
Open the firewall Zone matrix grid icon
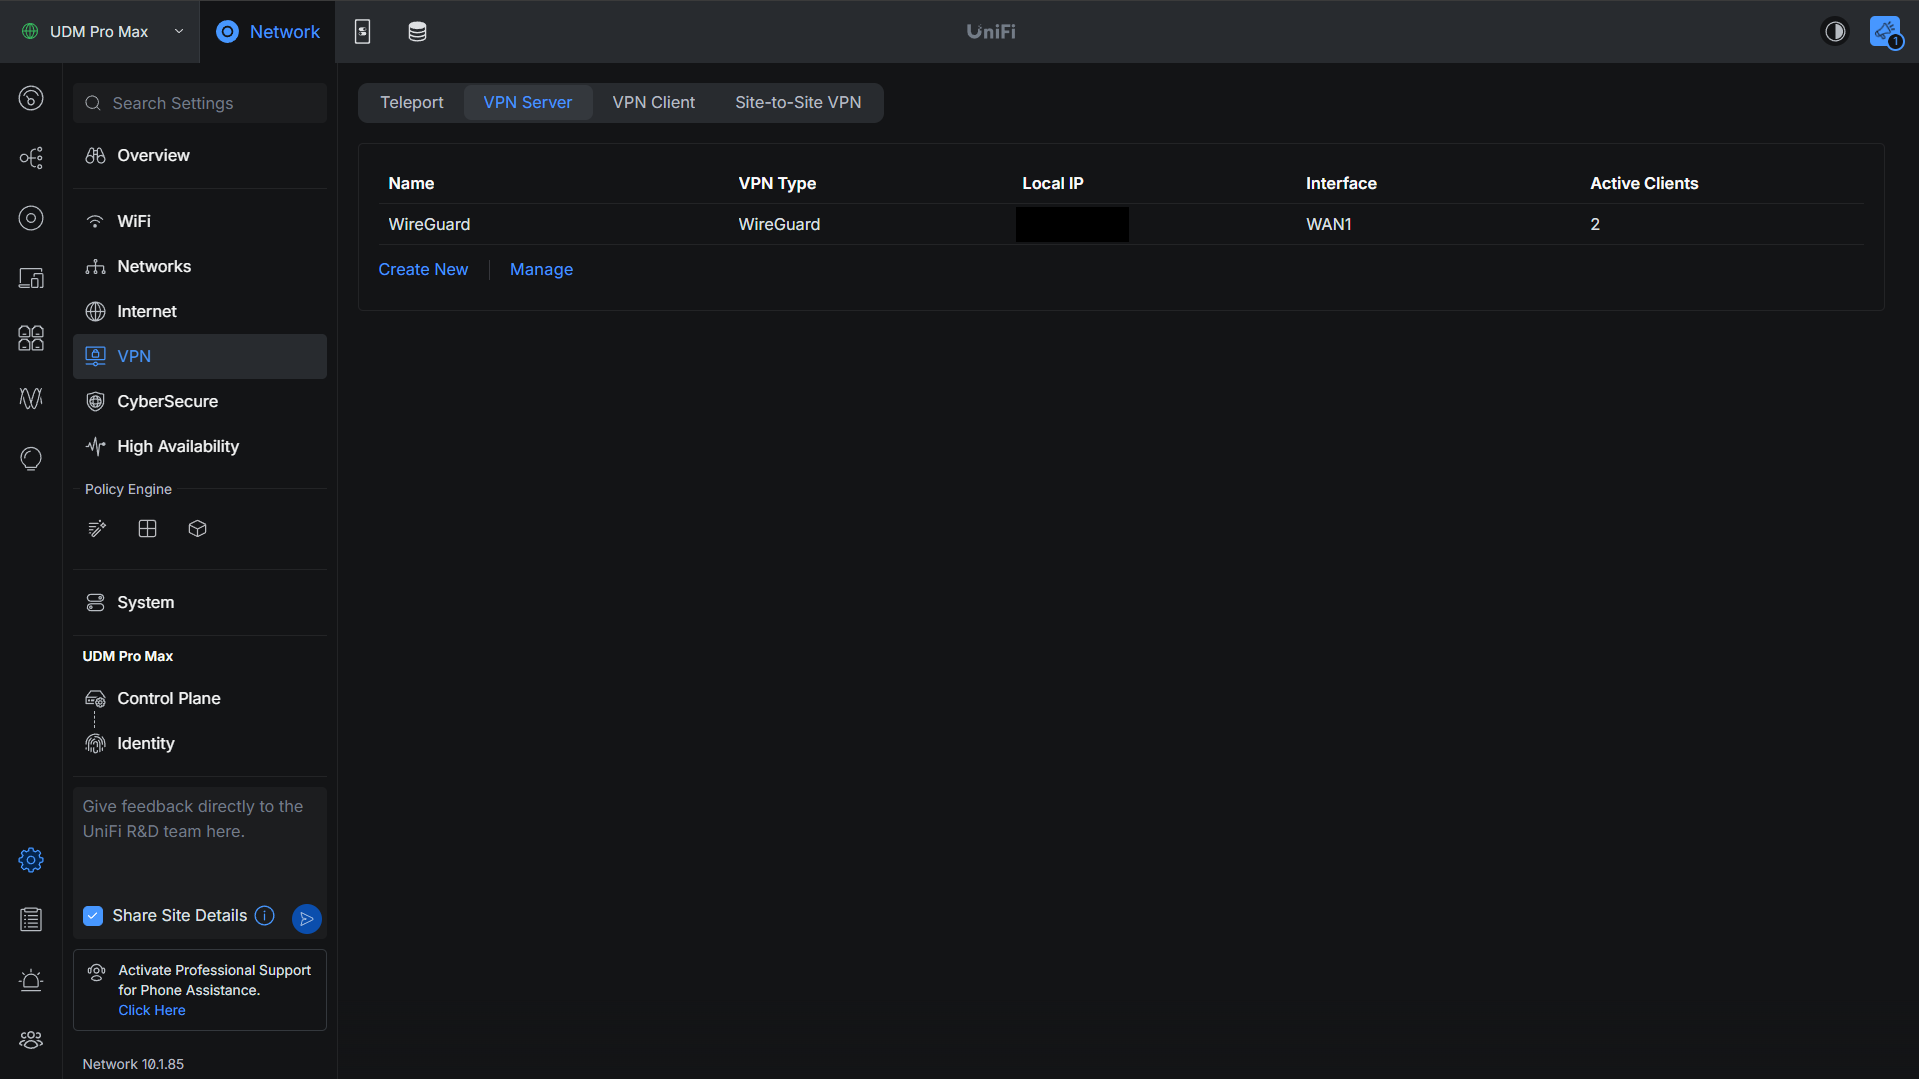(147, 529)
